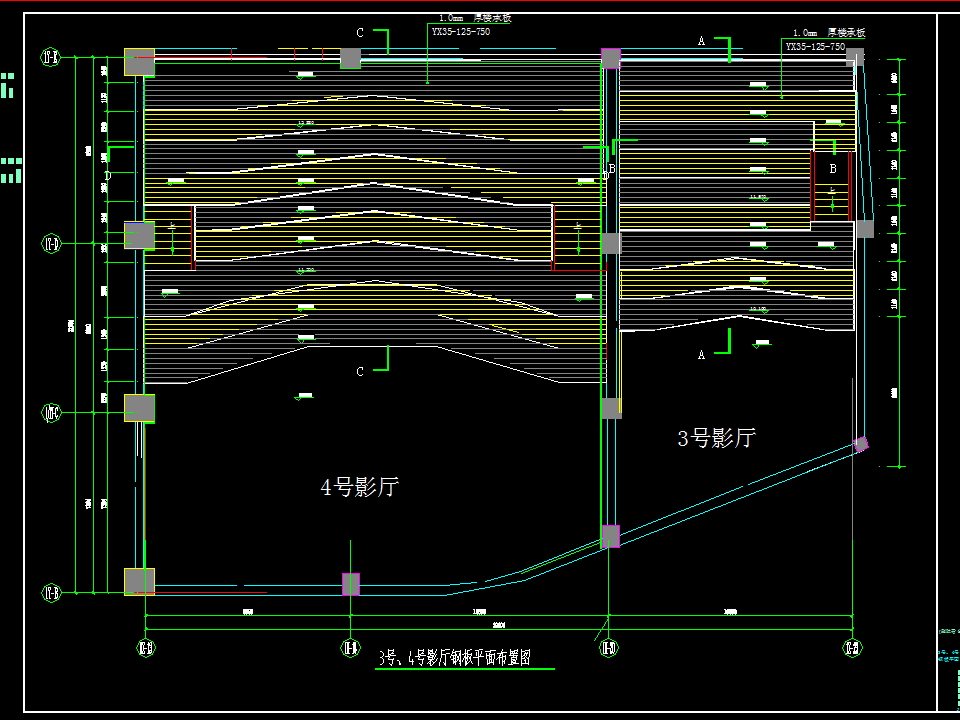Viewport: 960px width, 720px height.
Task: Select the 4号影厅 room label
Action: (x=360, y=487)
